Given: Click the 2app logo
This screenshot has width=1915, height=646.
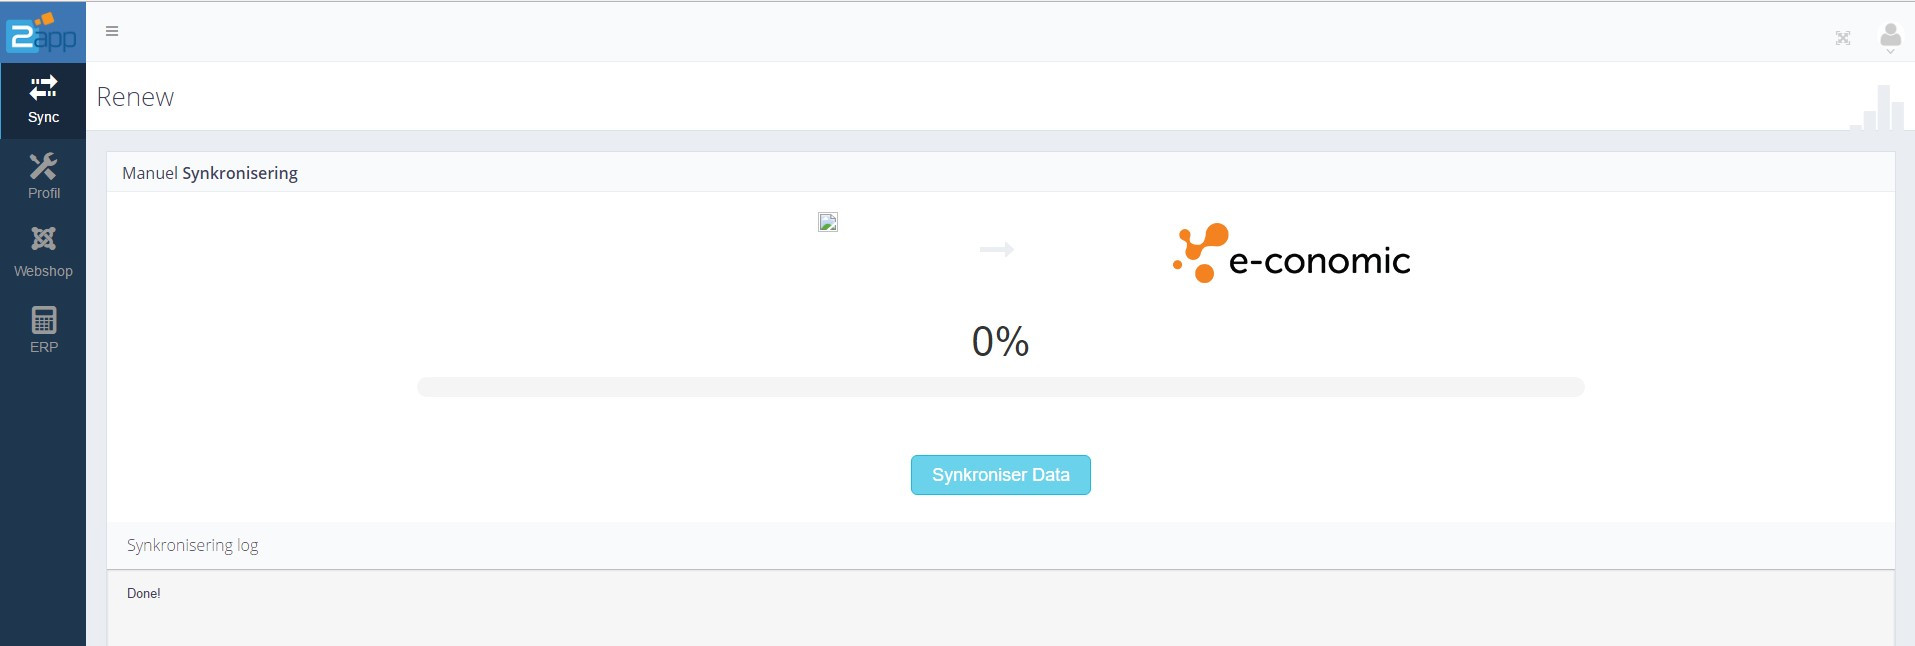Looking at the screenshot, I should click(x=42, y=31).
